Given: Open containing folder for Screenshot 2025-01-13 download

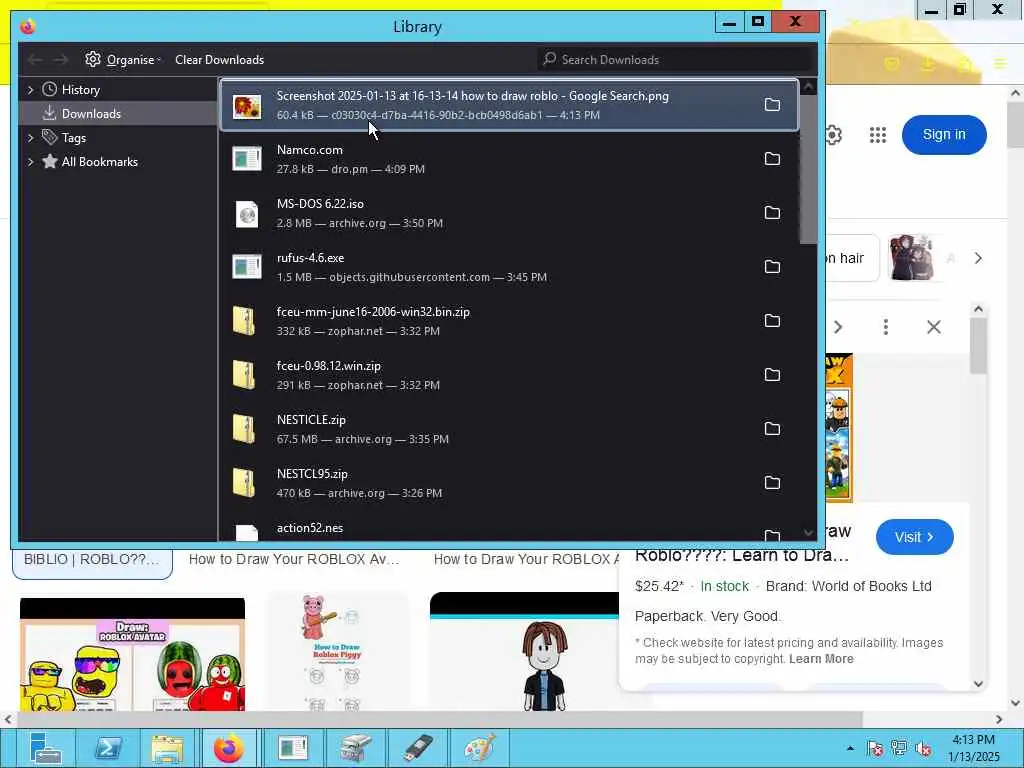Looking at the screenshot, I should pyautogui.click(x=772, y=104).
